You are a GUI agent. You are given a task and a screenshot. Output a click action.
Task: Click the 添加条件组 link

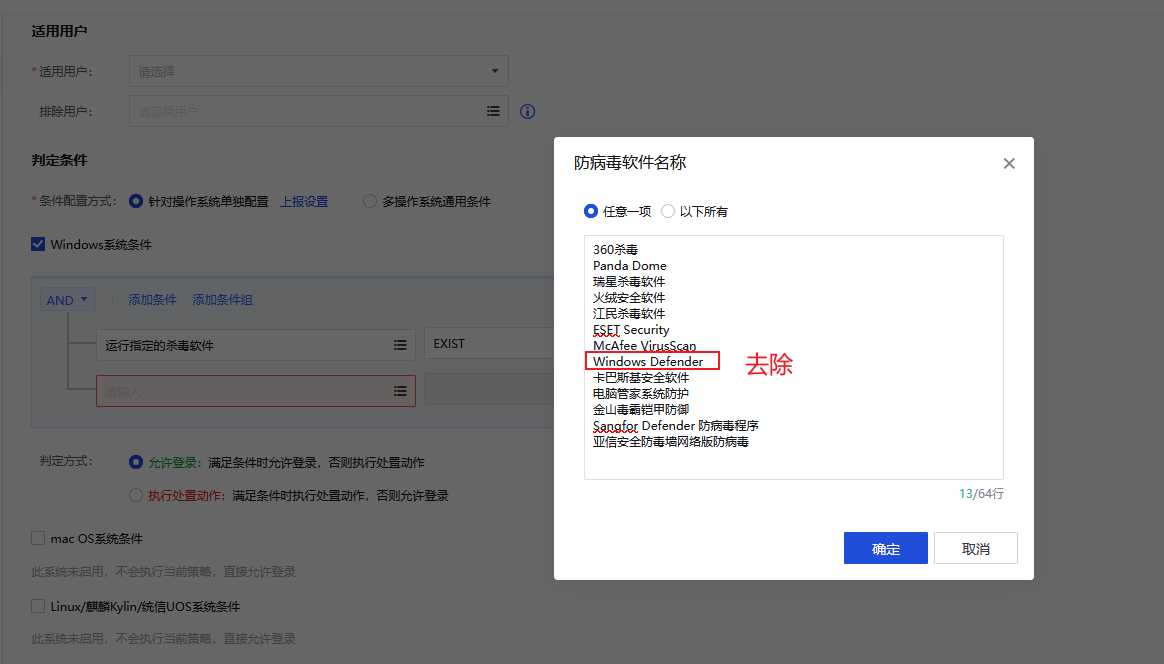click(x=222, y=300)
